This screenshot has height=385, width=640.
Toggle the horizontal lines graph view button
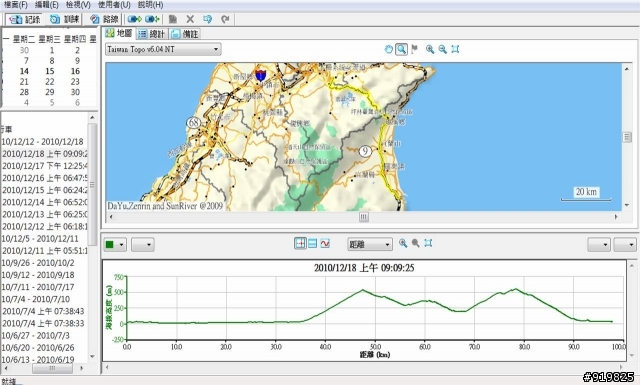pyautogui.click(x=313, y=244)
